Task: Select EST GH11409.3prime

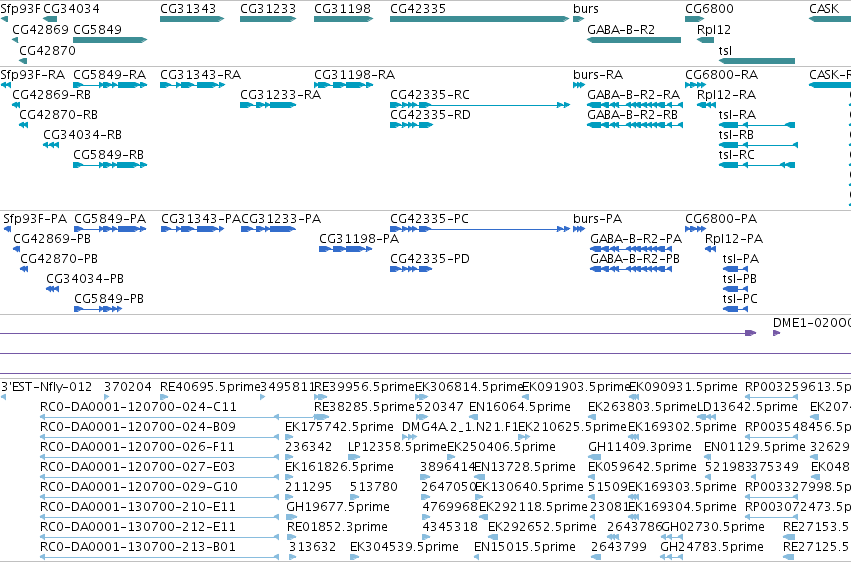Action: coord(594,457)
